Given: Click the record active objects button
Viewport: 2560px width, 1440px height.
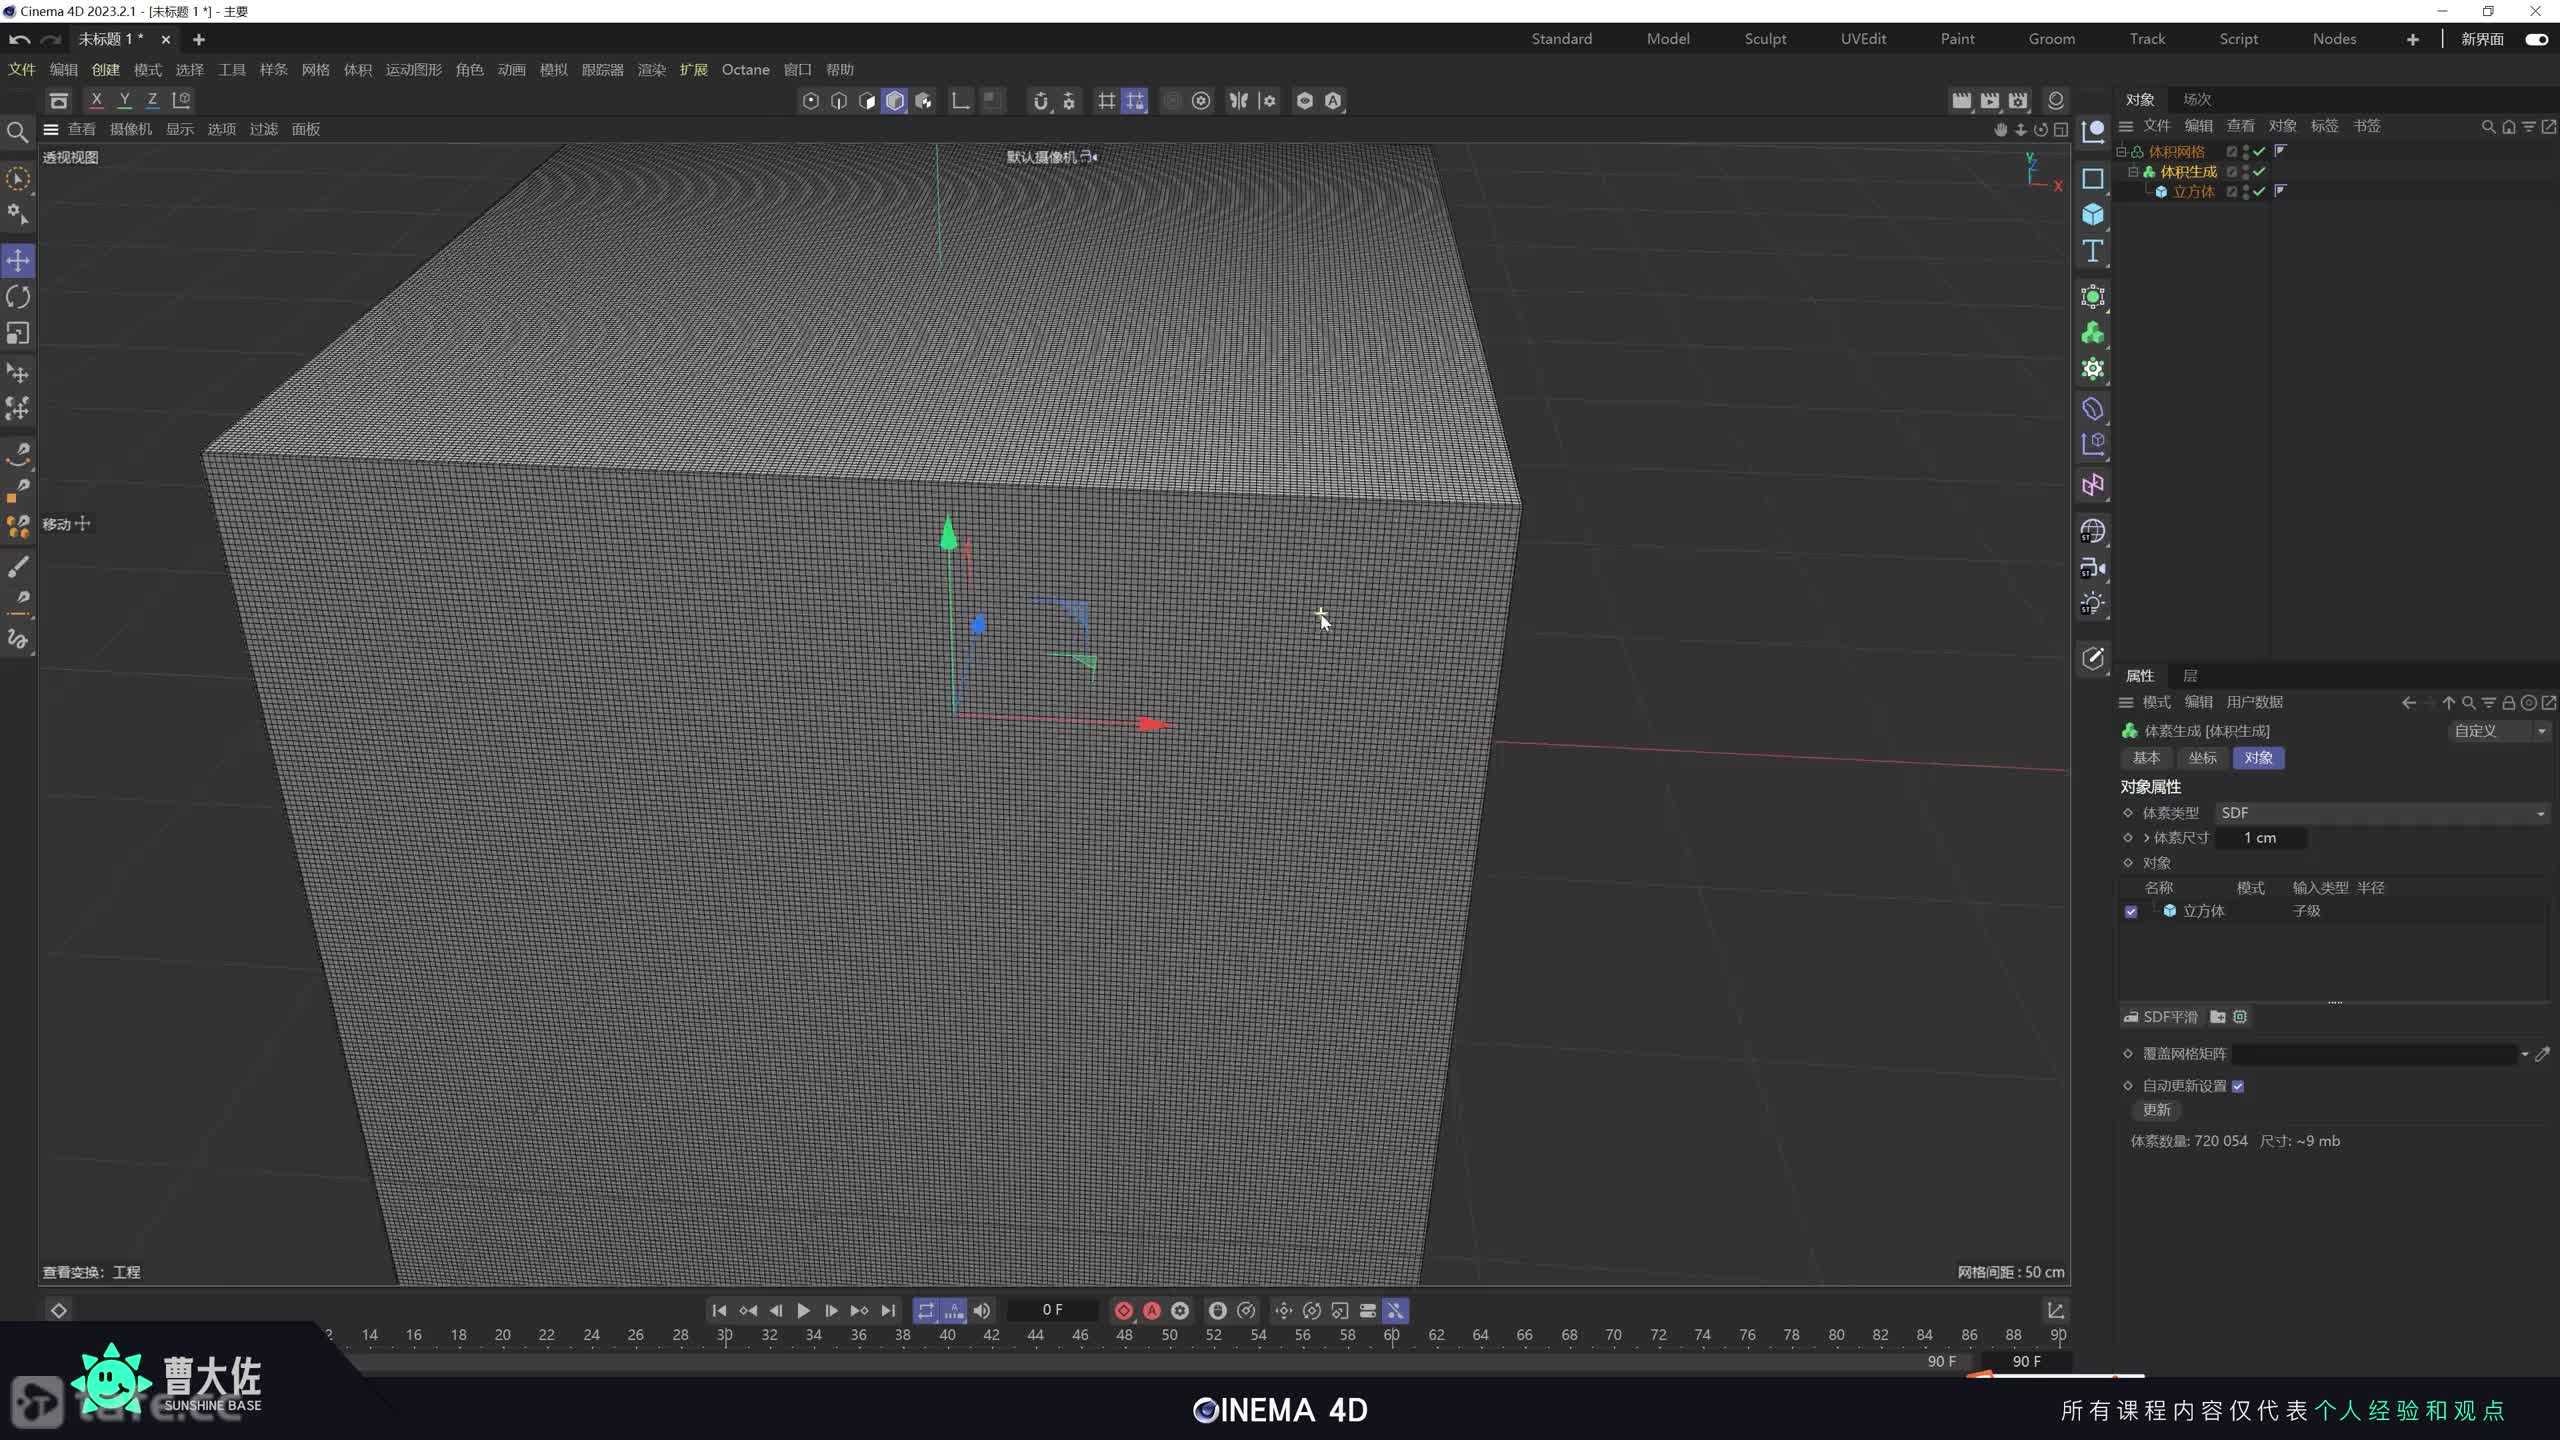Looking at the screenshot, I should (1123, 1310).
